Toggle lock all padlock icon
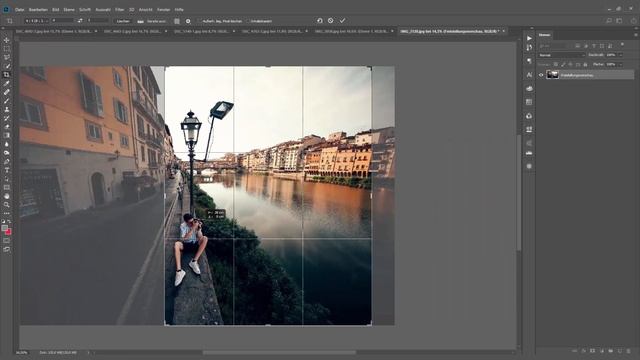Image resolution: width=640 pixels, height=360 pixels. [x=585, y=64]
